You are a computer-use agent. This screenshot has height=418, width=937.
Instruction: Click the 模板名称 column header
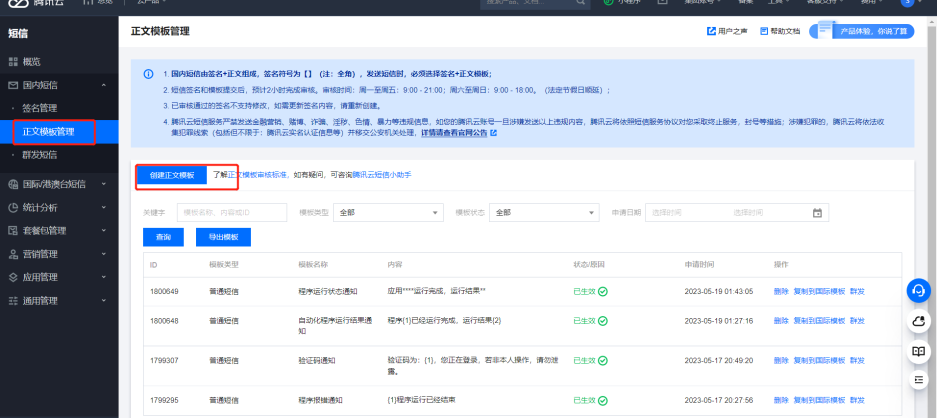point(313,264)
